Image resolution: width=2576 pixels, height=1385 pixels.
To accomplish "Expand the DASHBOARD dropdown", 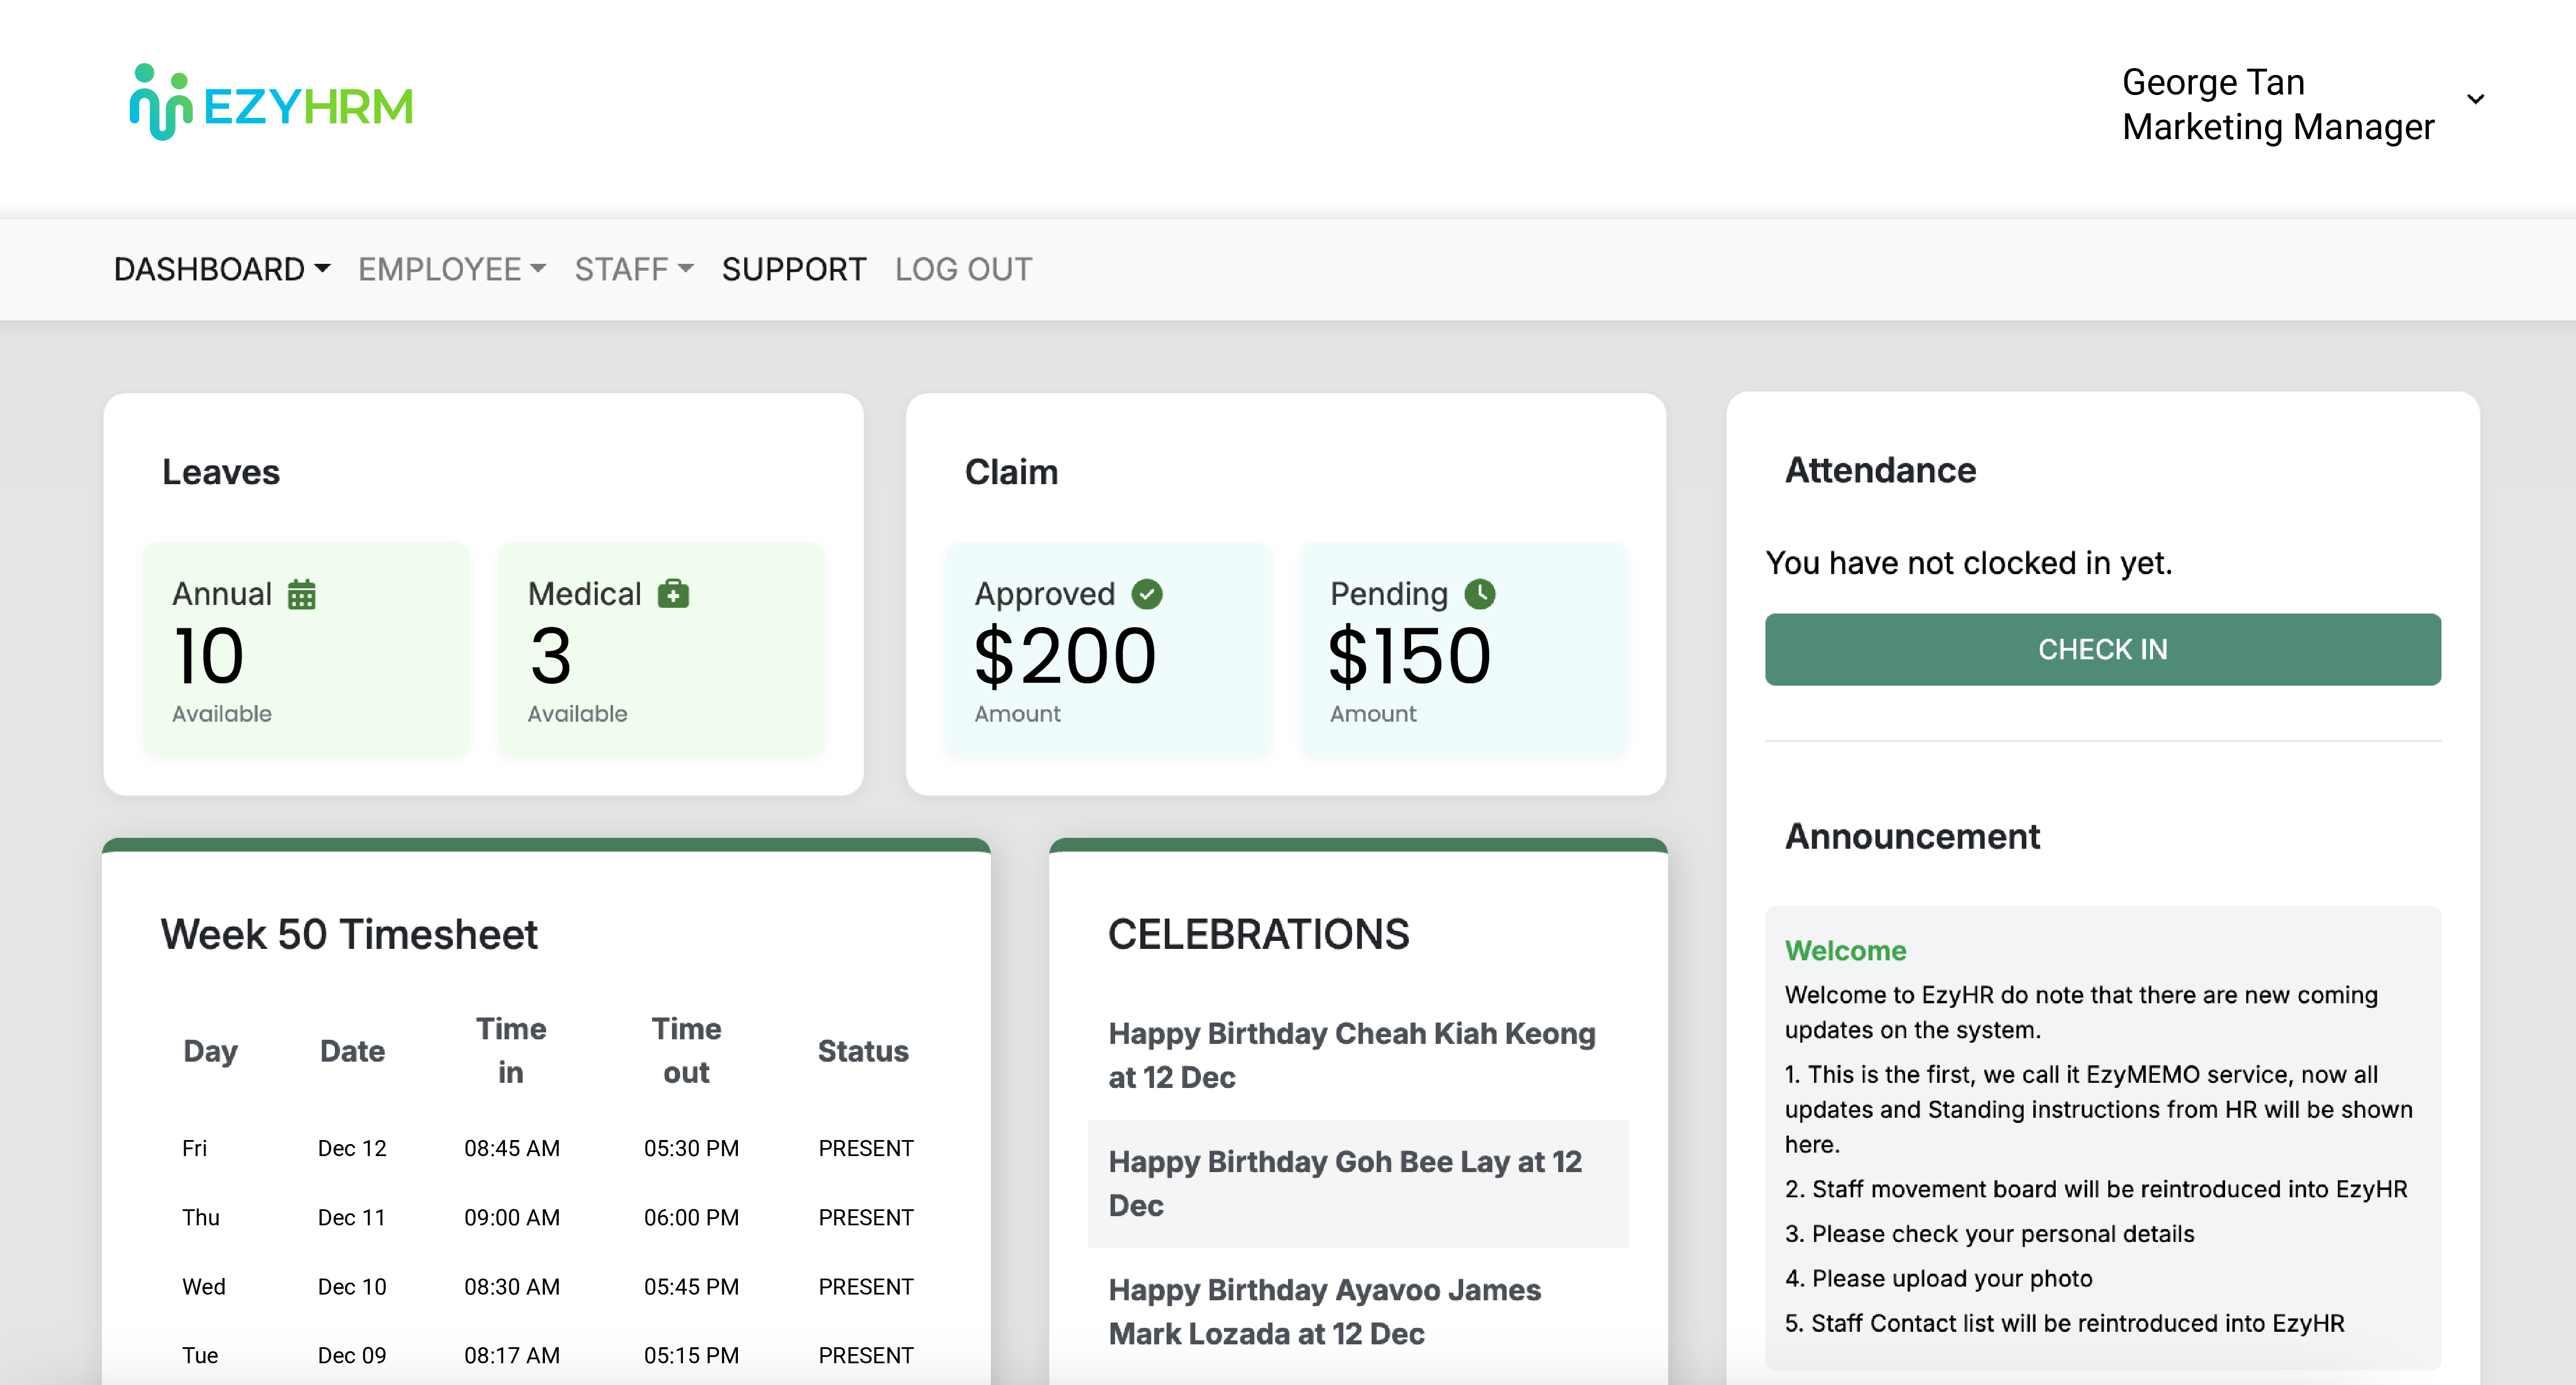I will click(222, 268).
